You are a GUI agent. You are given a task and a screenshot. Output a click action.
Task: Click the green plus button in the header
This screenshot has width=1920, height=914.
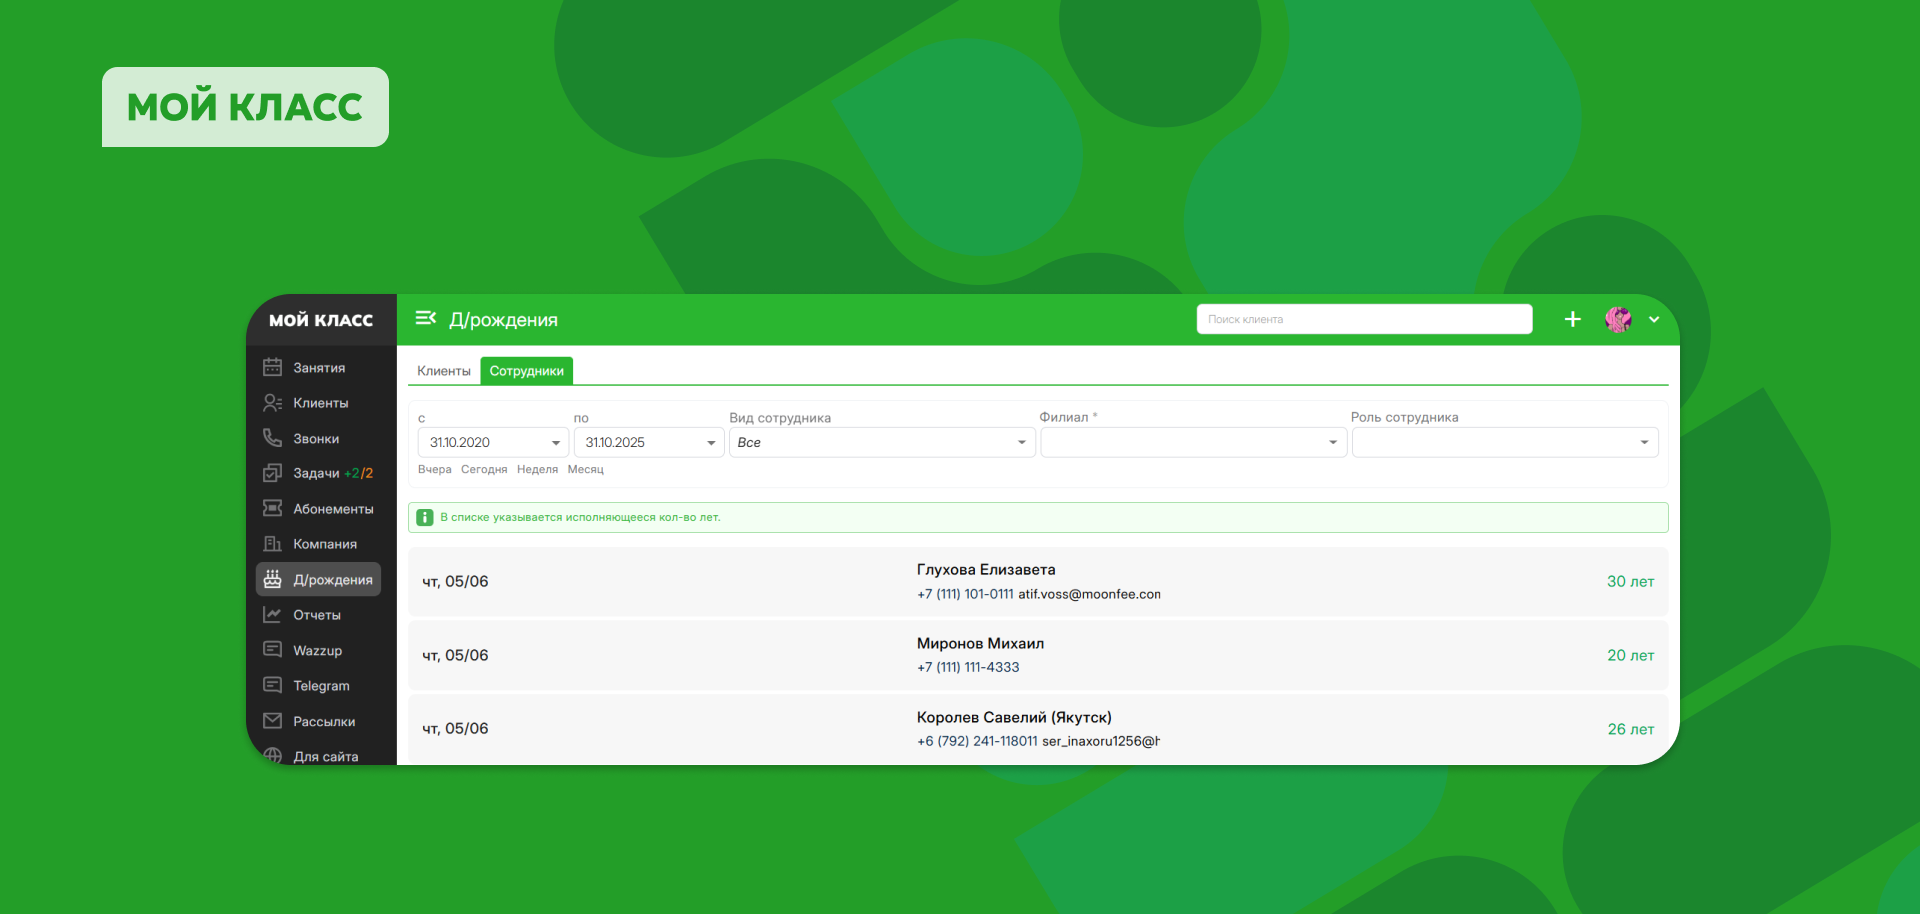pos(1572,319)
